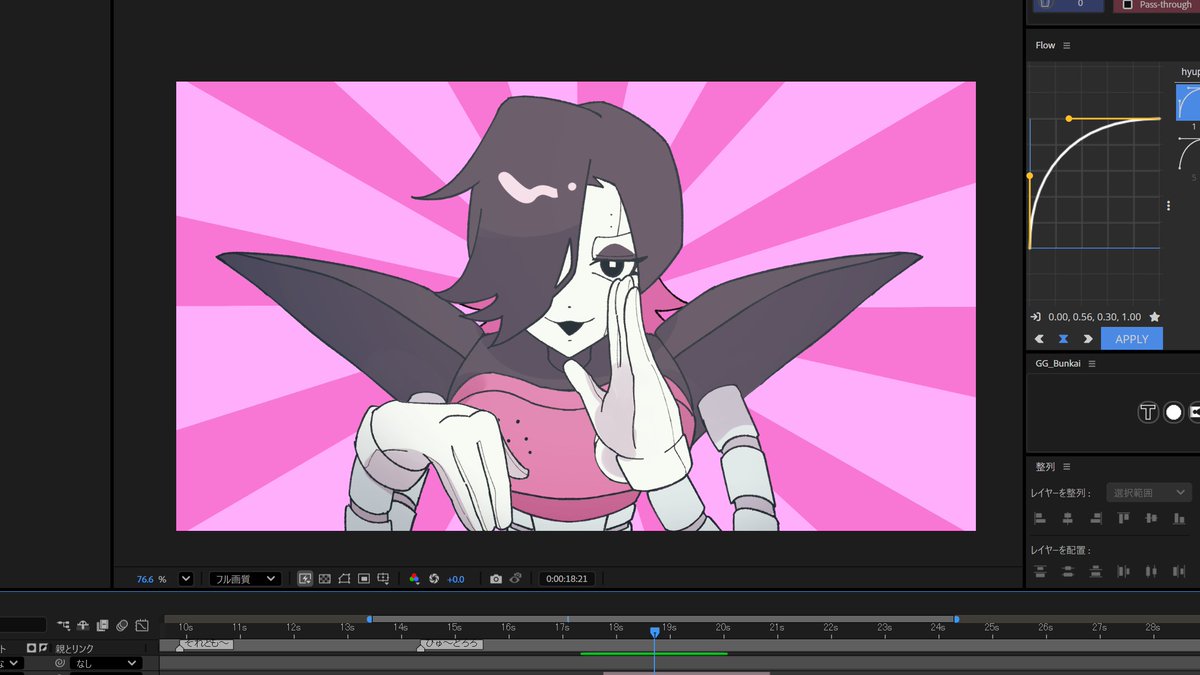Click the white circle icon in GG_Bunkai
The image size is (1200, 675).
(1173, 412)
